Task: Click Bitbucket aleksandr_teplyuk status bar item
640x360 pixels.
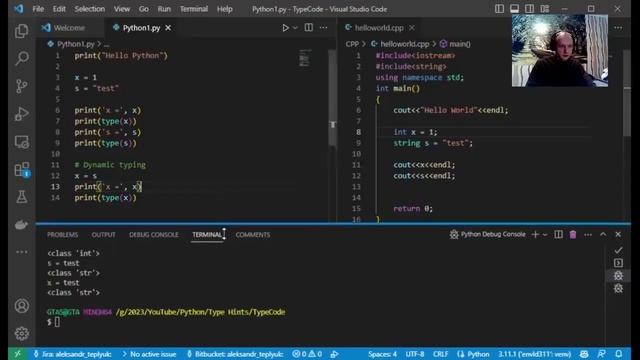Action: [x=235, y=354]
